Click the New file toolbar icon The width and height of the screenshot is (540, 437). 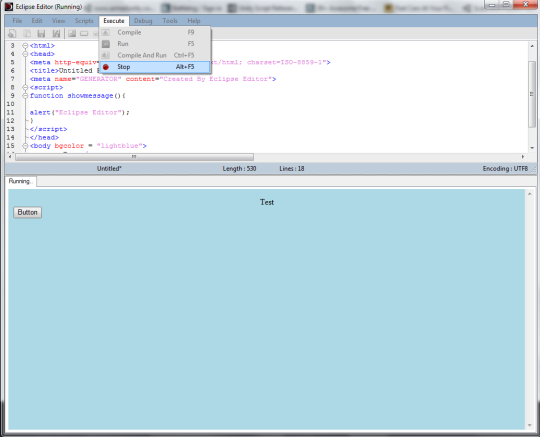(12, 33)
